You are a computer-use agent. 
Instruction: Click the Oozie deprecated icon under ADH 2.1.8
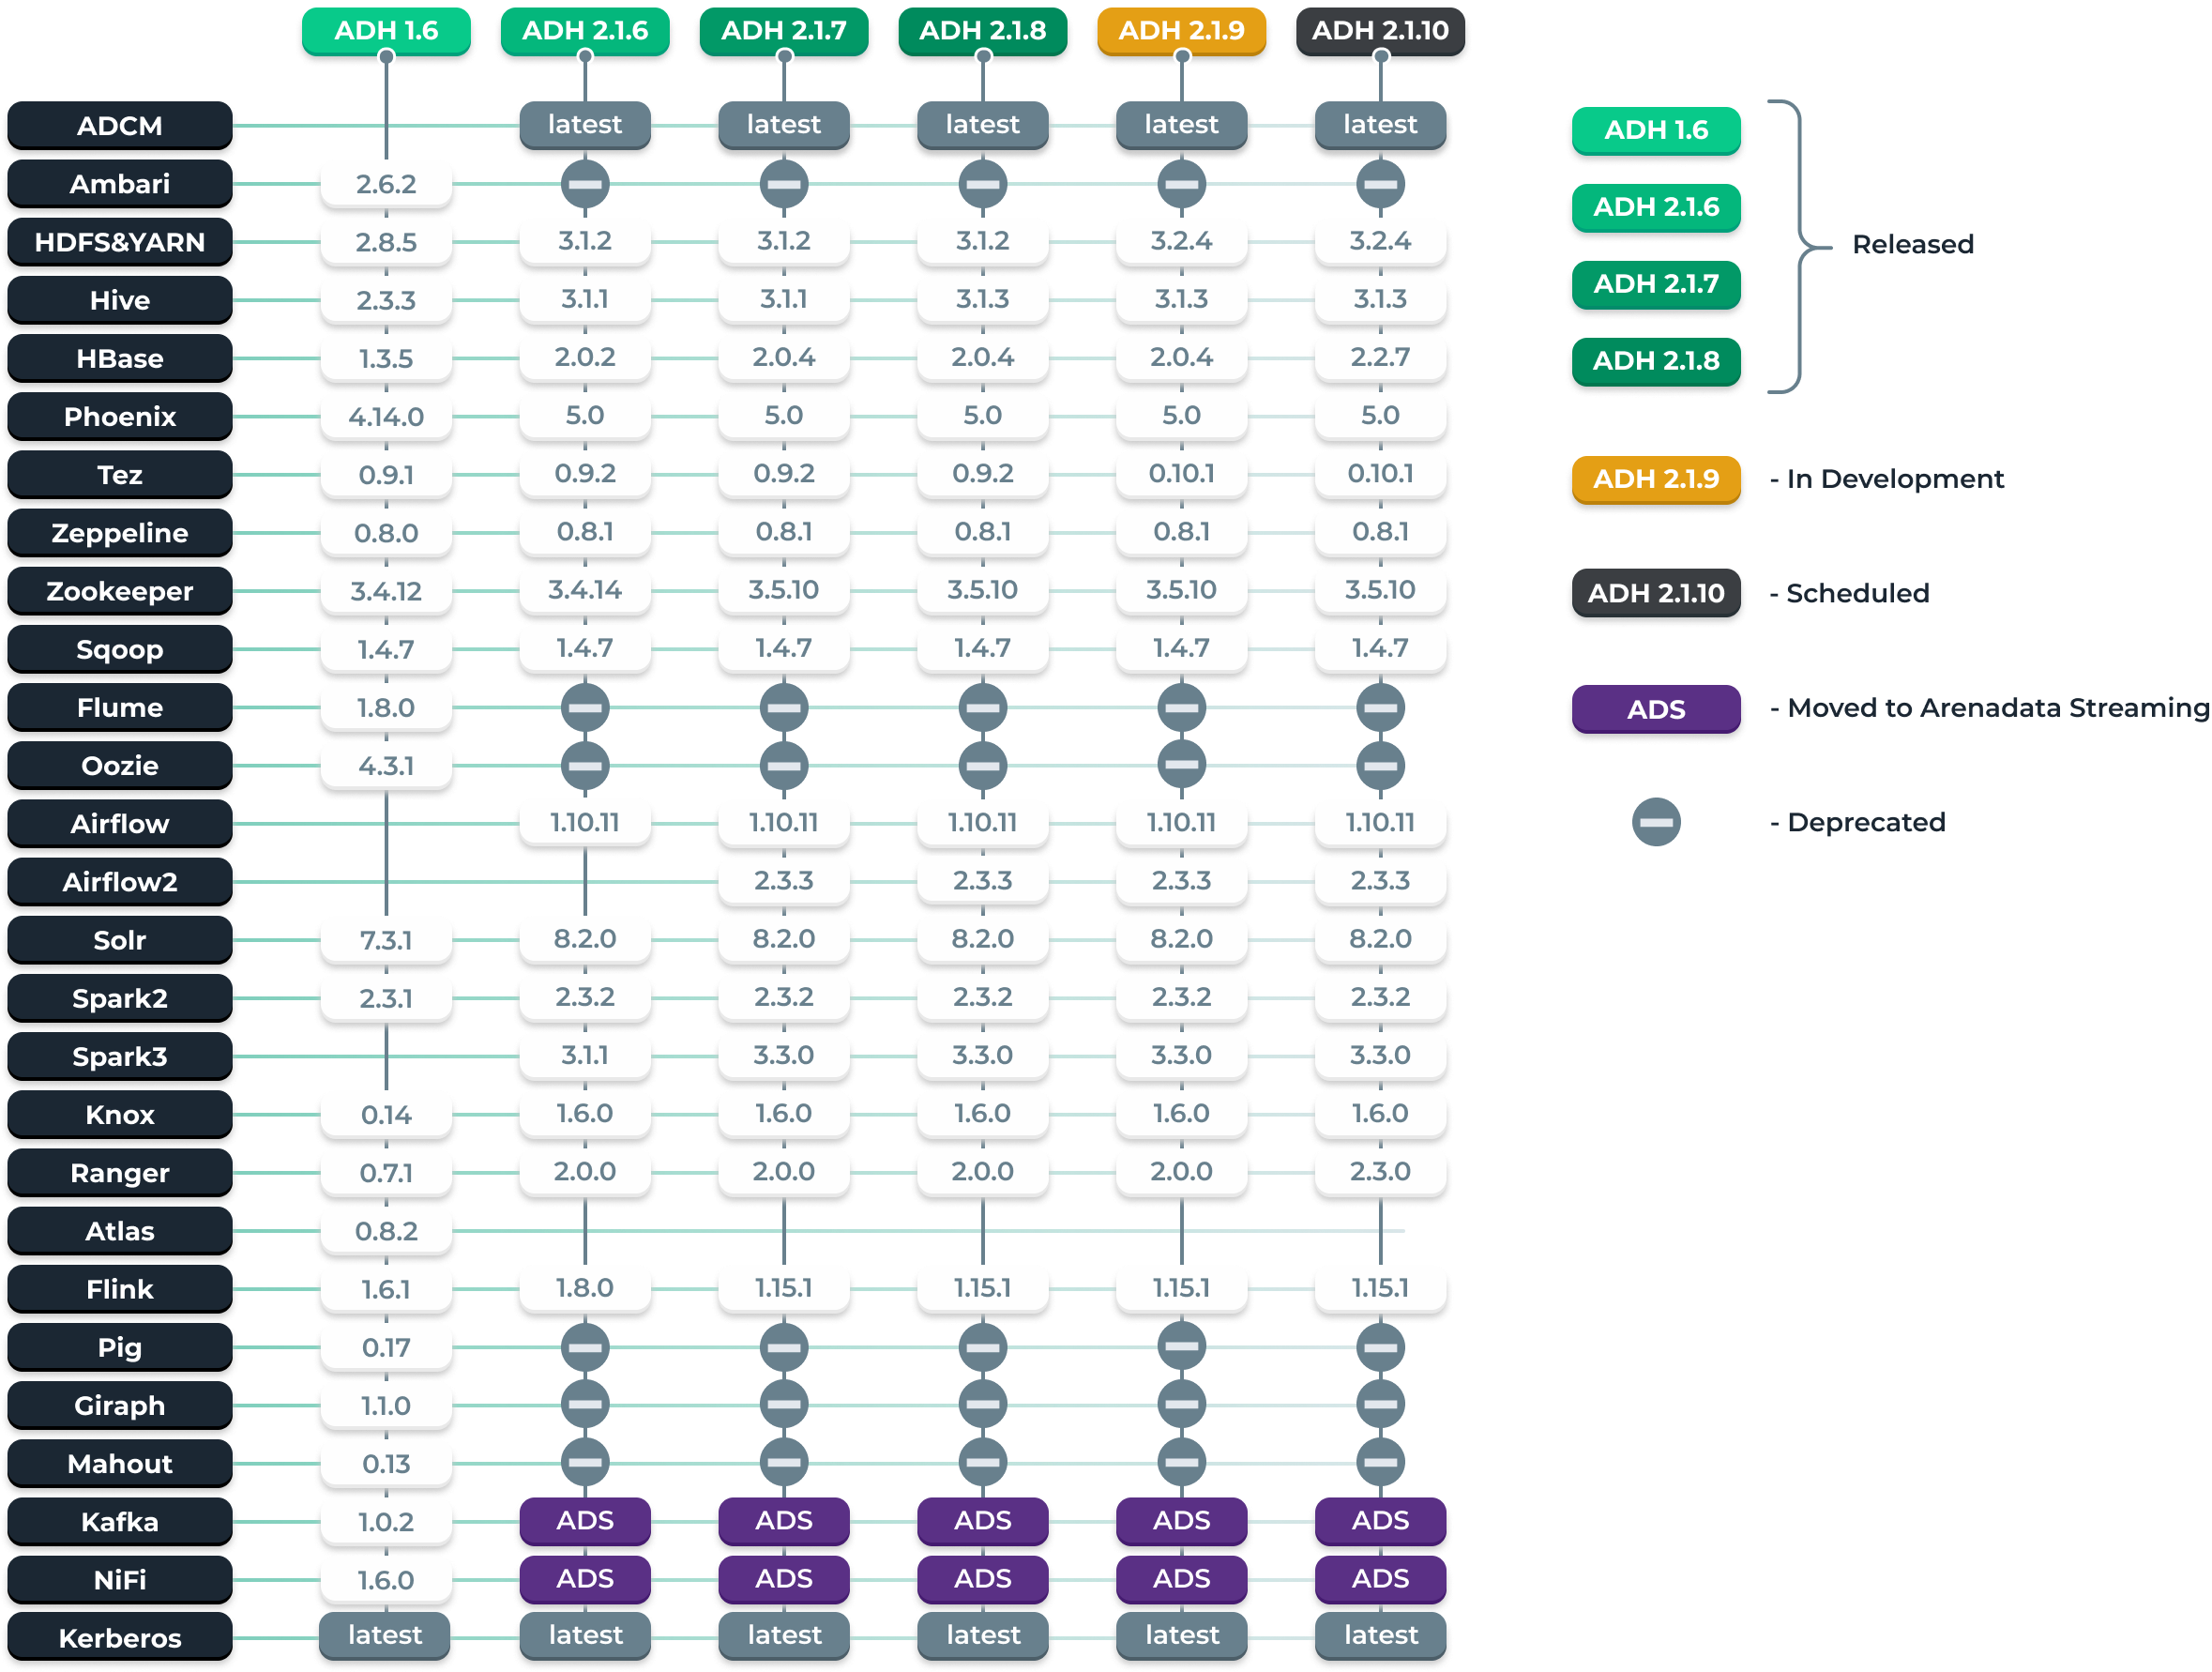(x=982, y=765)
